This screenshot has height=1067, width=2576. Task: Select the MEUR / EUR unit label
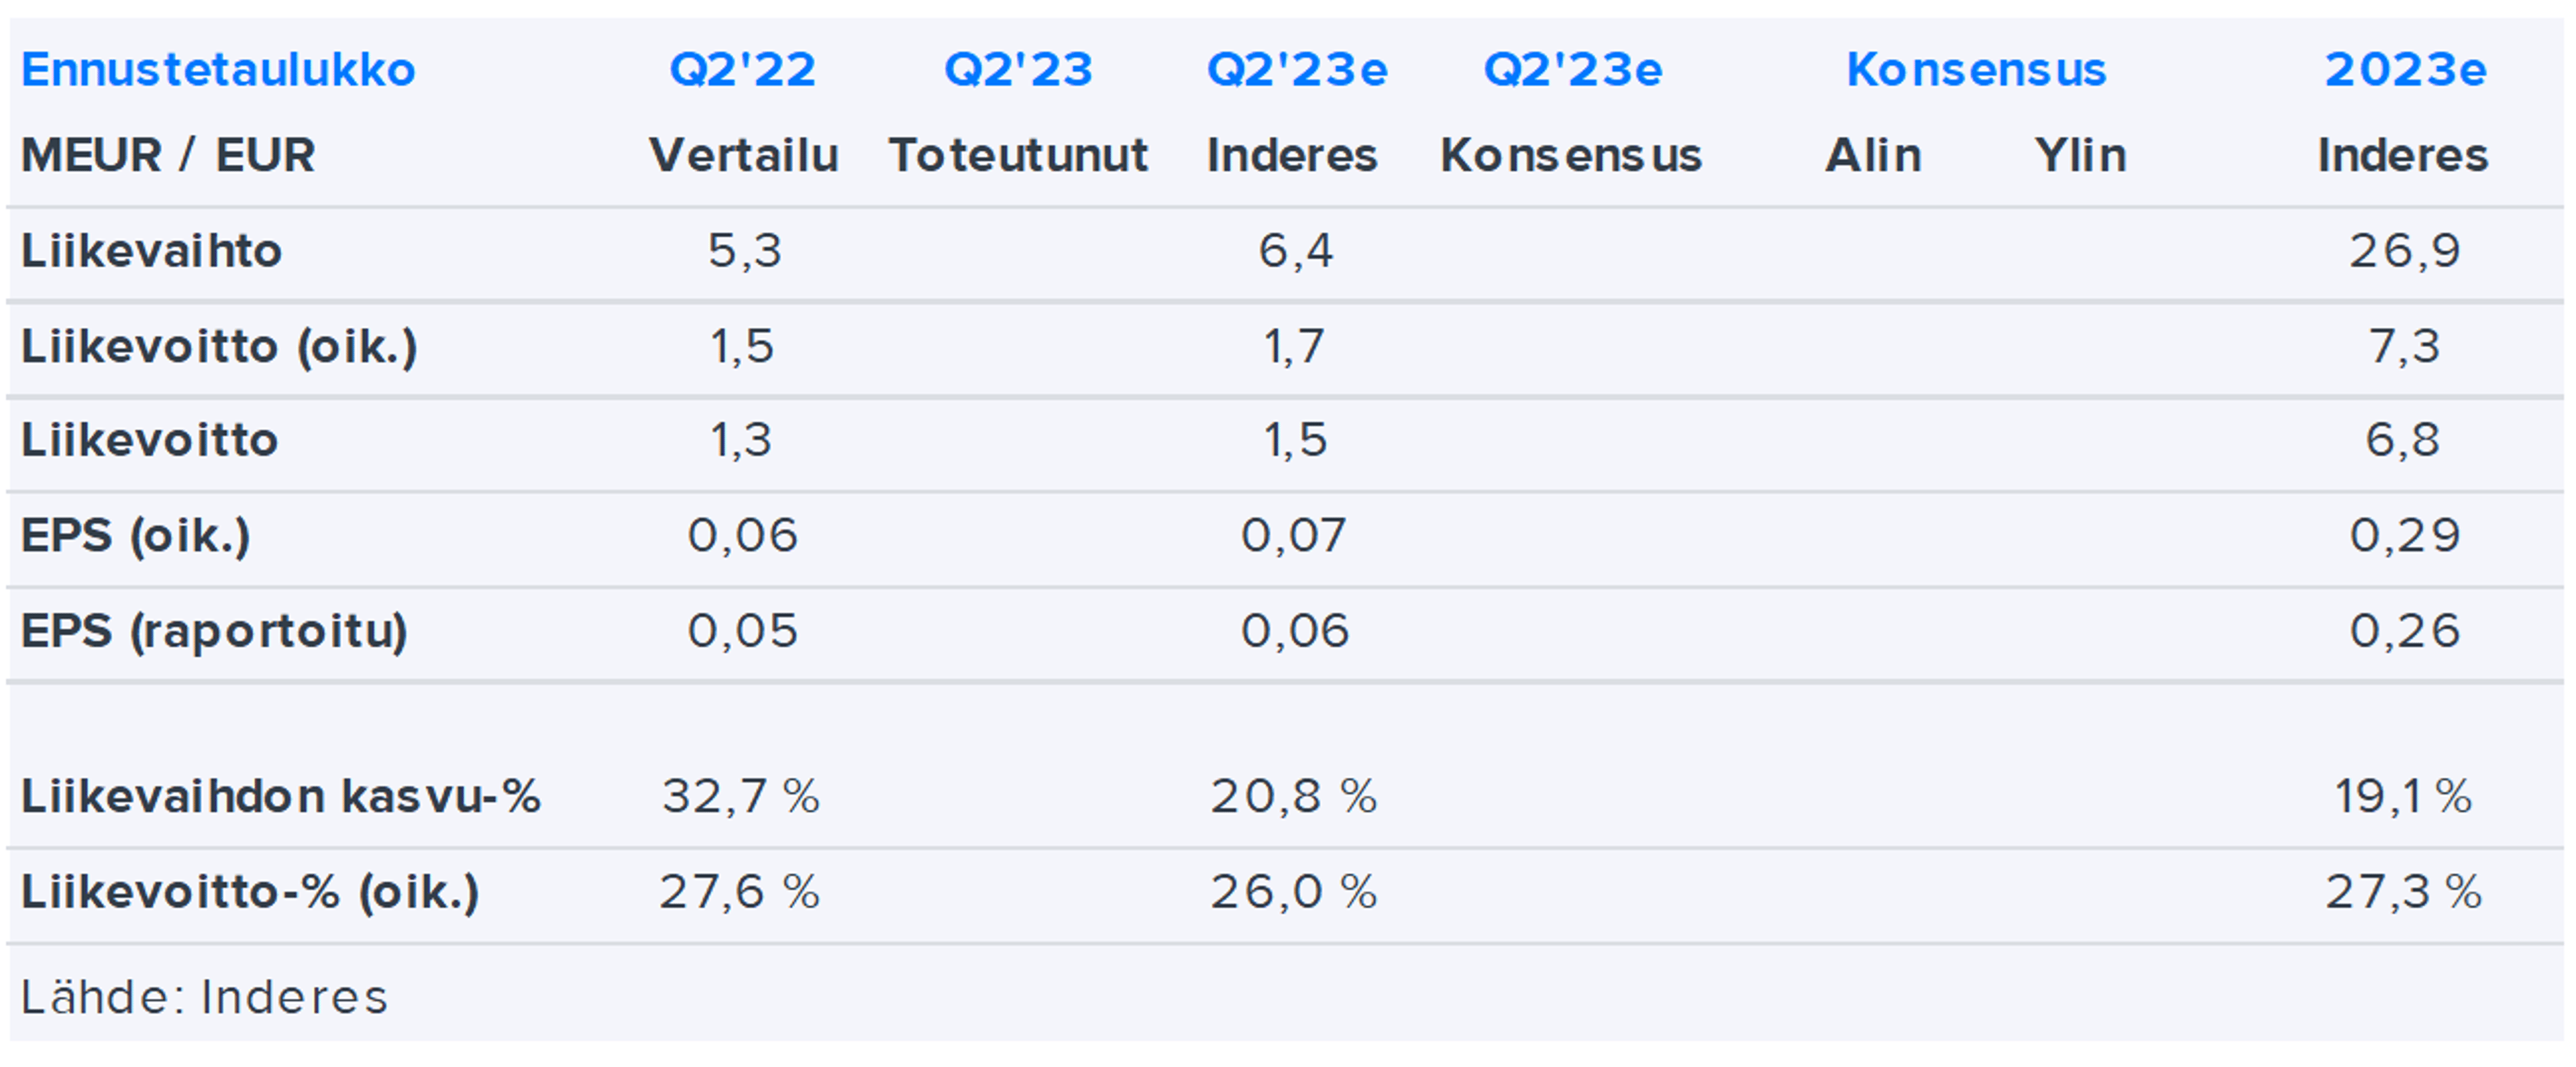[x=168, y=156]
